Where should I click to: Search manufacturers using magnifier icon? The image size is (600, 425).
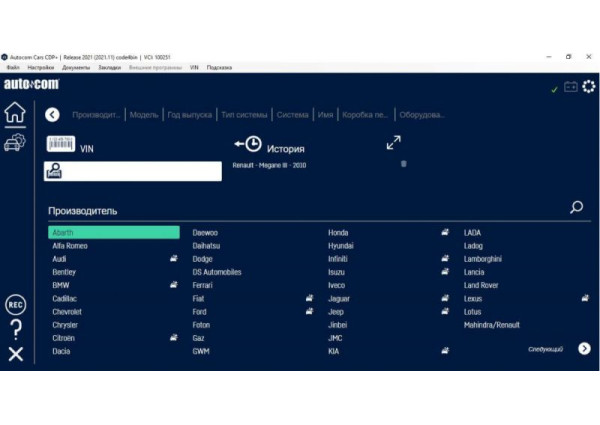coord(576,207)
